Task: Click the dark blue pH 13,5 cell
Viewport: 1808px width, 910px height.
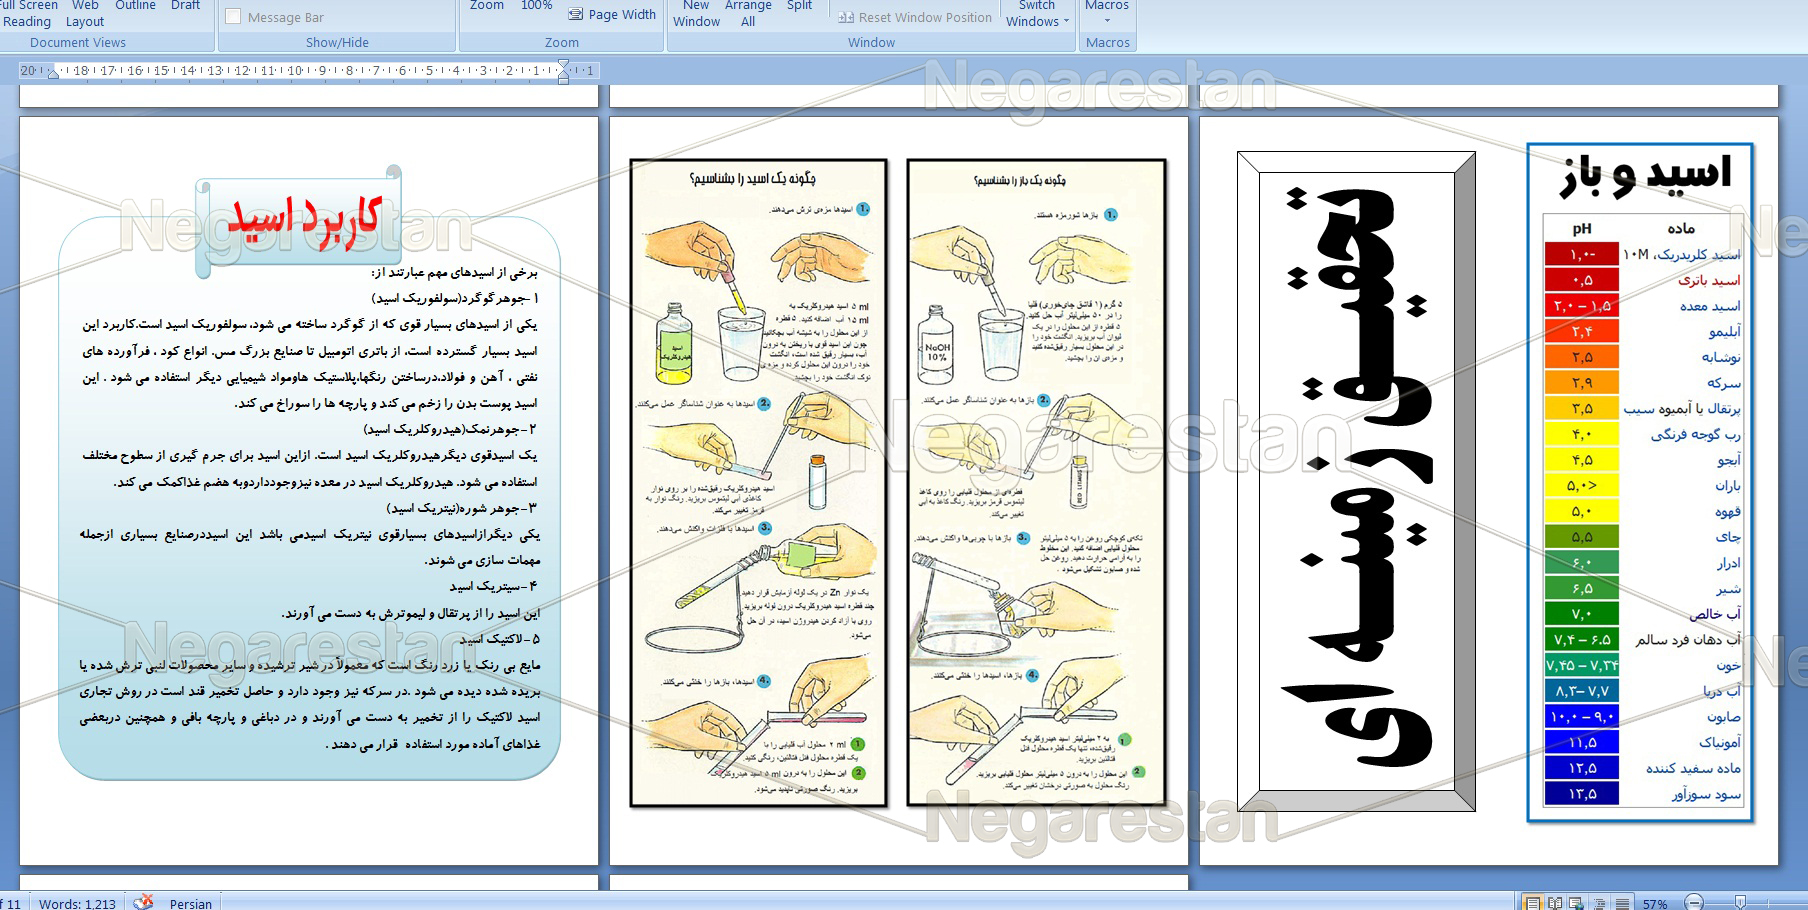Action: point(1581,794)
